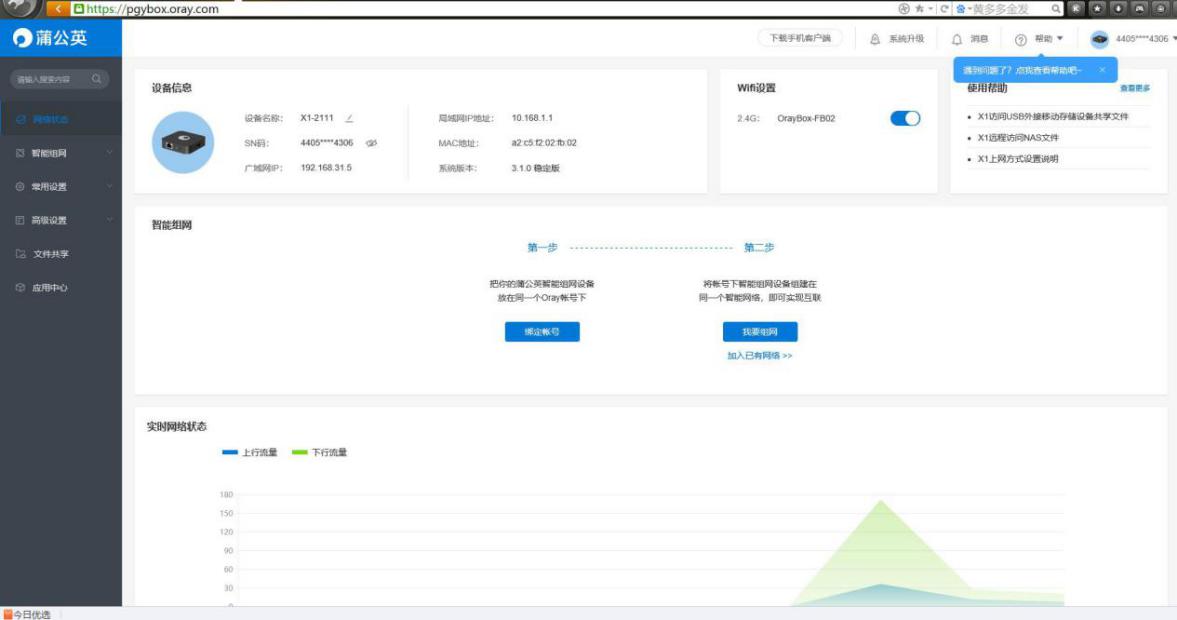The image size is (1177, 620).
Task: Open 应用中心 in the sidebar
Action: (x=50, y=288)
